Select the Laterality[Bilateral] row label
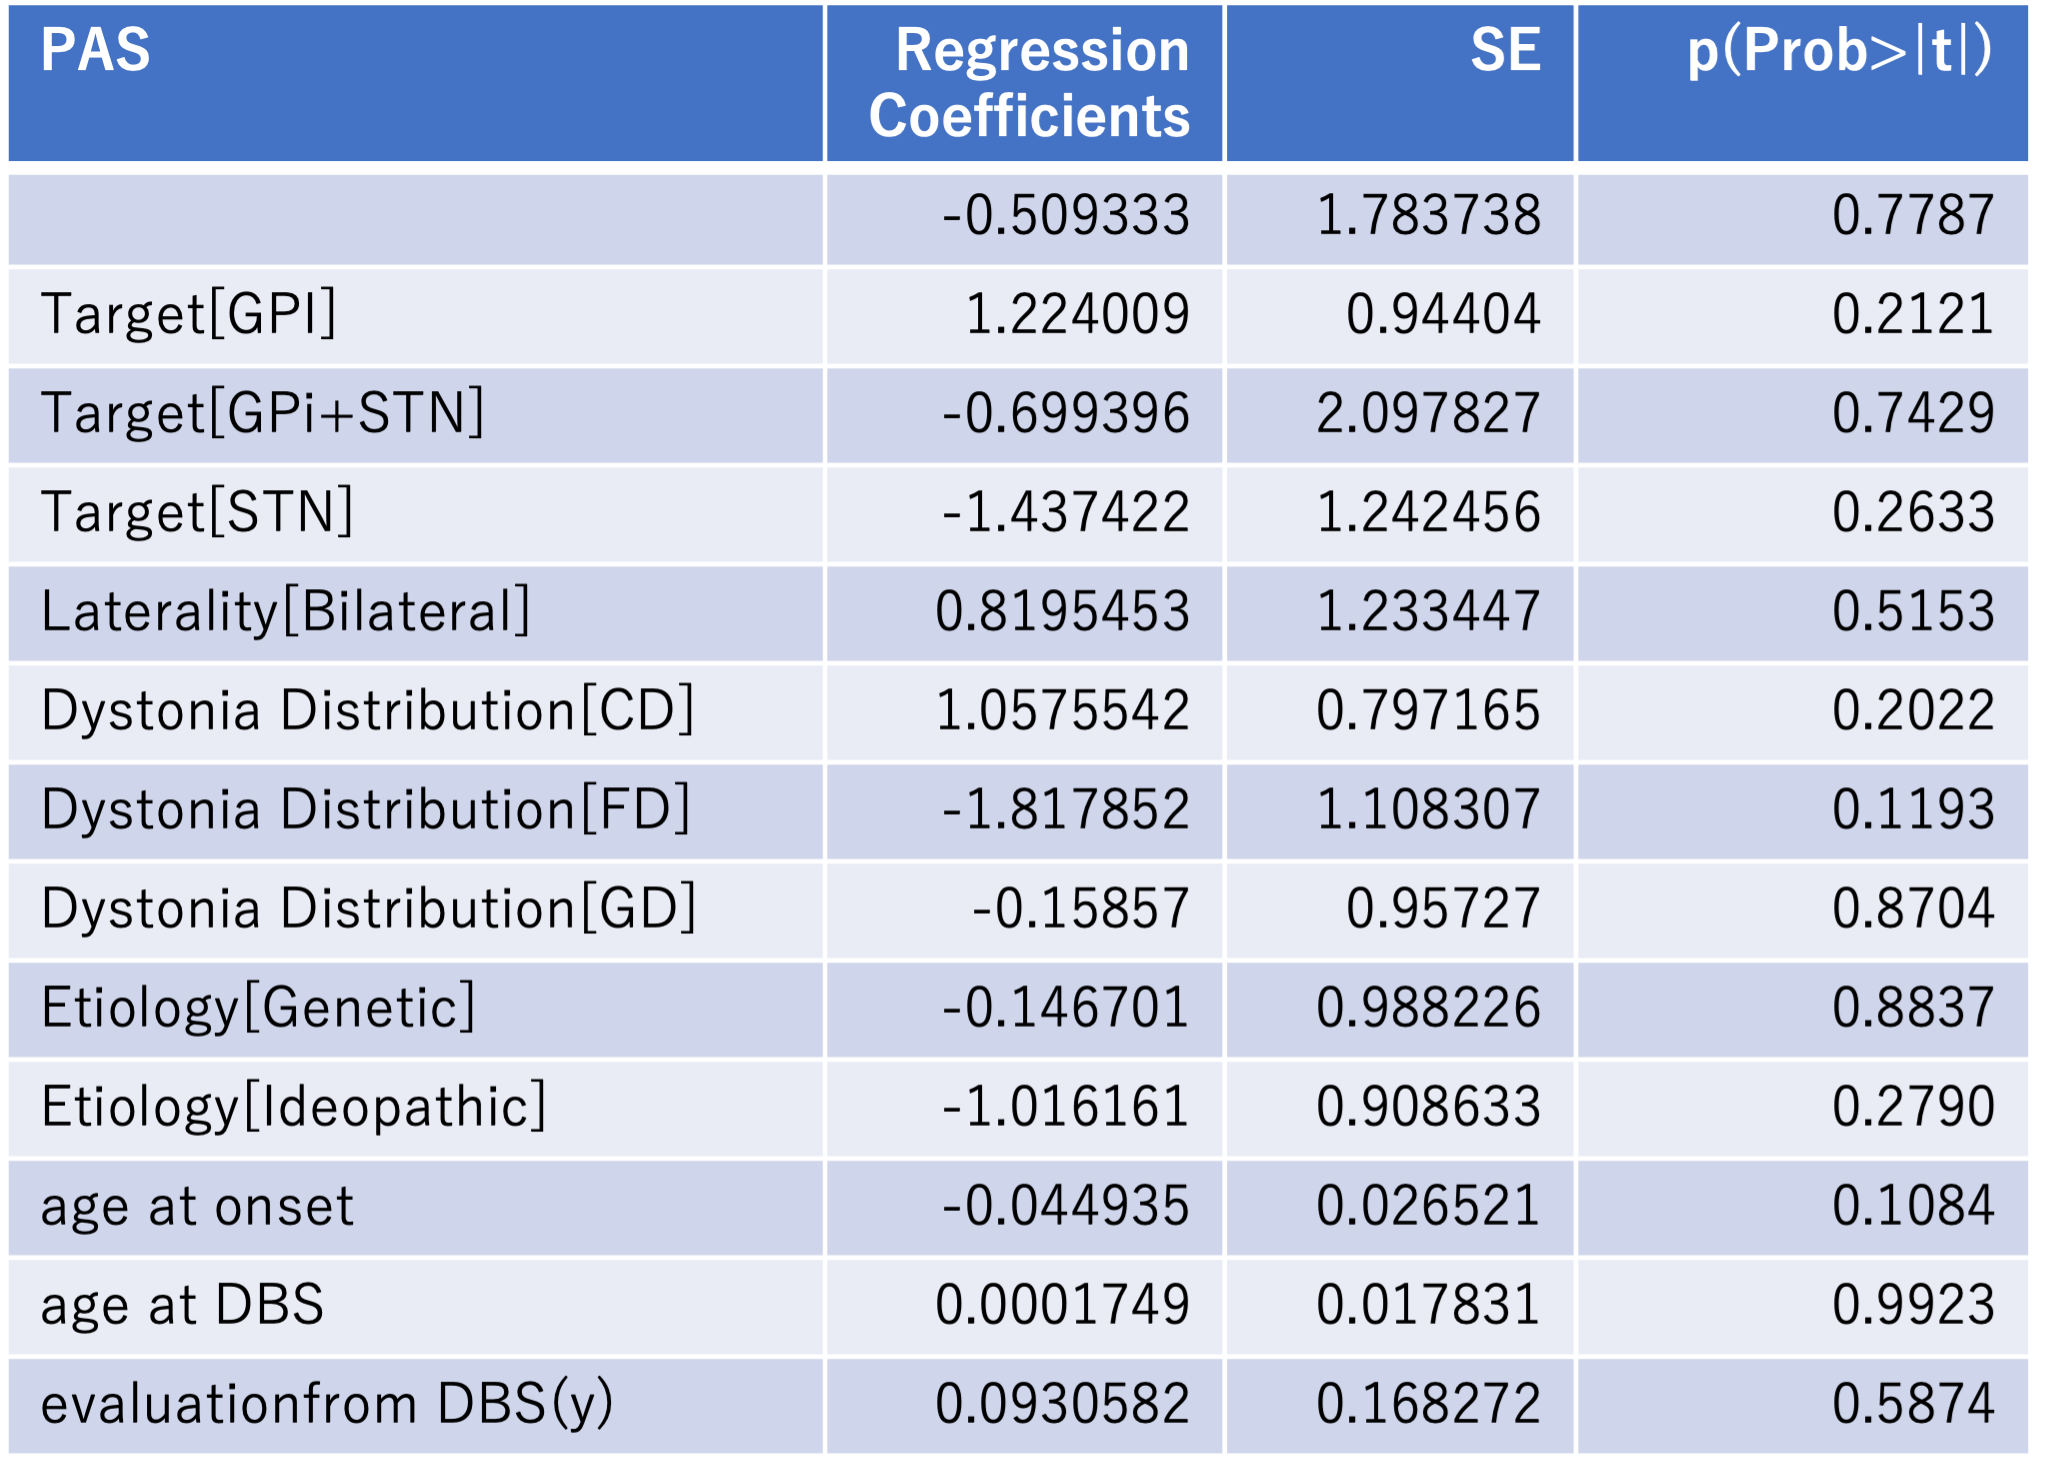2048x1480 pixels. (285, 611)
